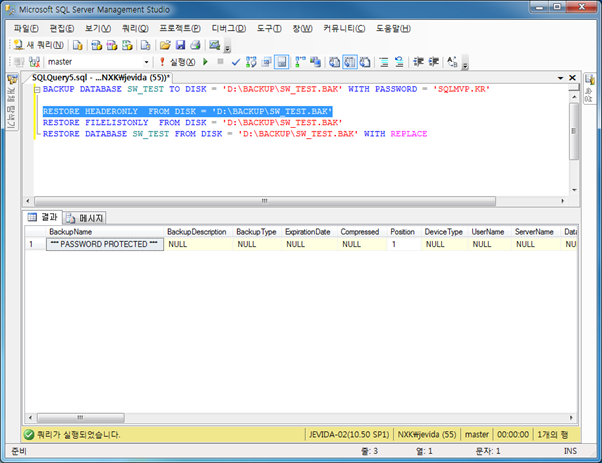Expand the standard toolbar overflow options
The width and height of the screenshot is (602, 463).
click(x=227, y=48)
